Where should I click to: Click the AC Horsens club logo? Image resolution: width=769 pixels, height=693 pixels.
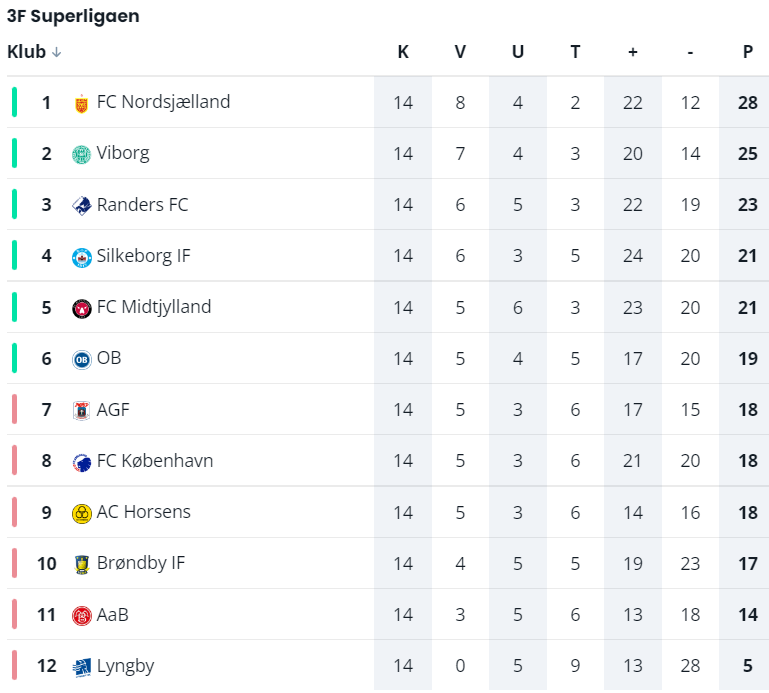coord(82,513)
